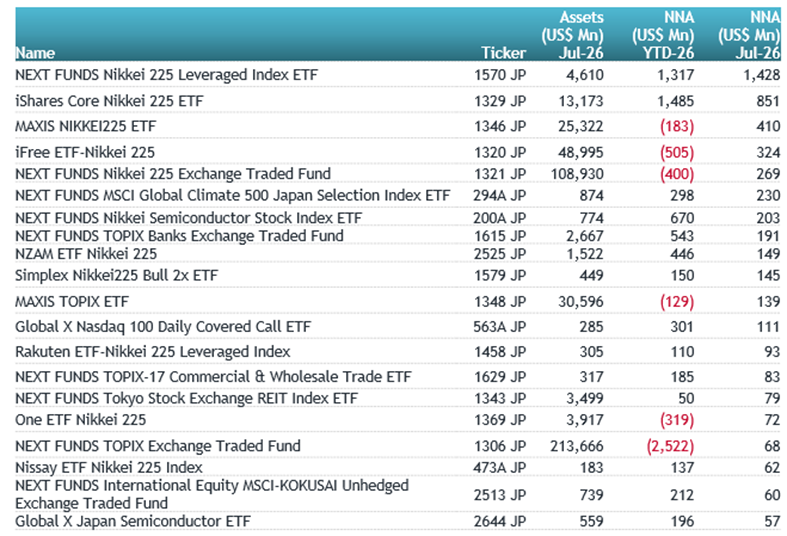The image size is (787, 536).
Task: Click the Name column header
Action: click(x=35, y=53)
